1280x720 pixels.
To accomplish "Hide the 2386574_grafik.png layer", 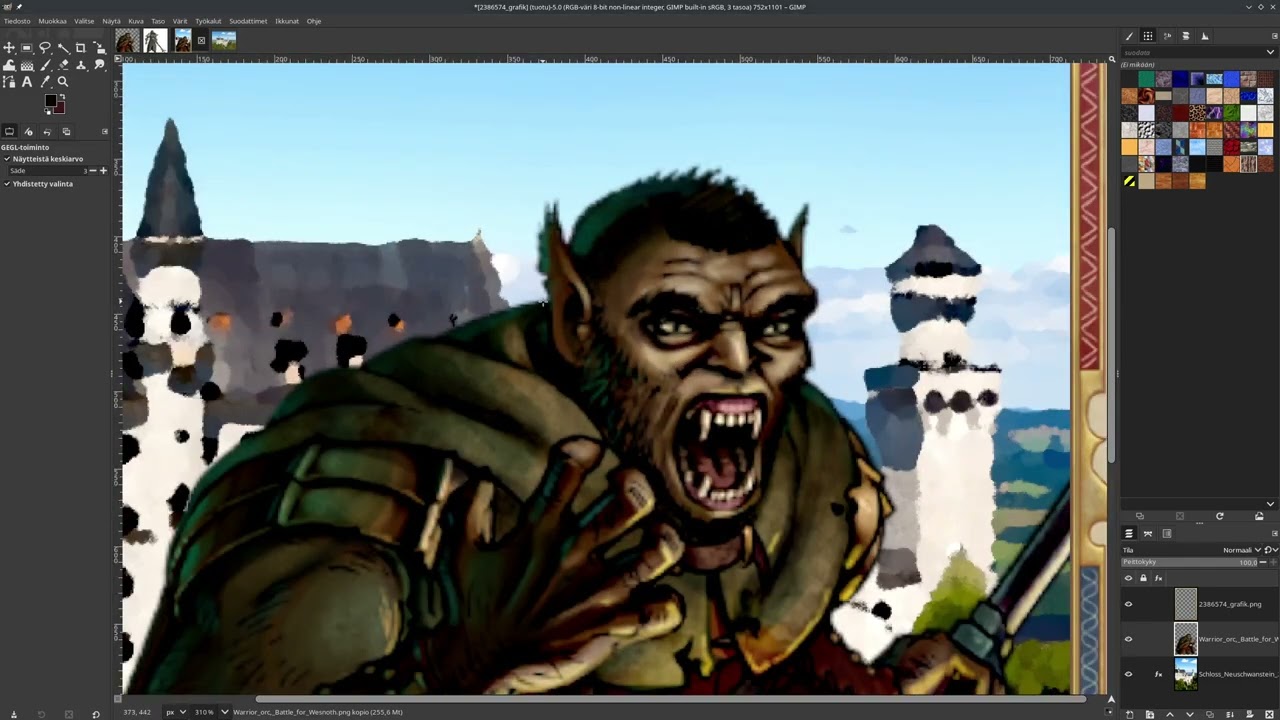I will point(1128,604).
